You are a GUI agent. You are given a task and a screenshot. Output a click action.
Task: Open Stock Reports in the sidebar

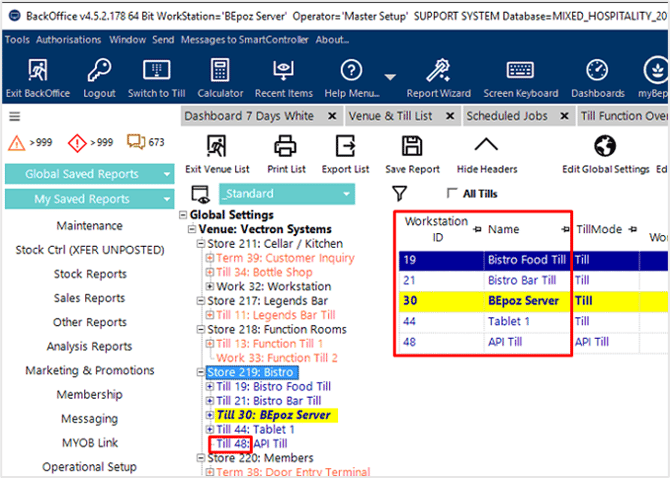(89, 274)
